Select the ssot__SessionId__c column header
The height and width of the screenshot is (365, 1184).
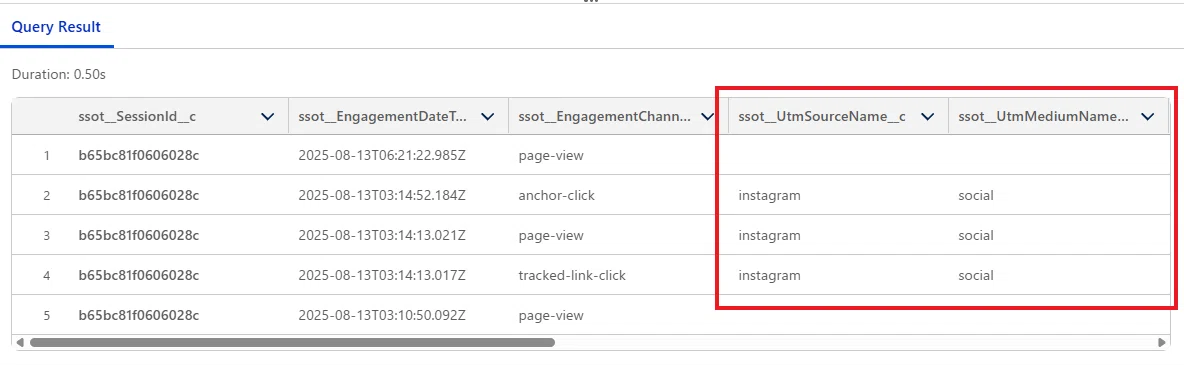(x=137, y=116)
